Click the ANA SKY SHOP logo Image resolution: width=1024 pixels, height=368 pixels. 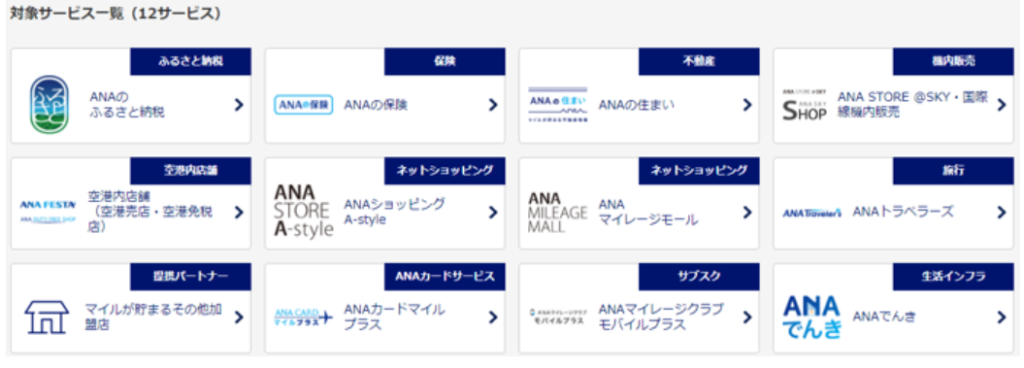coord(805,105)
